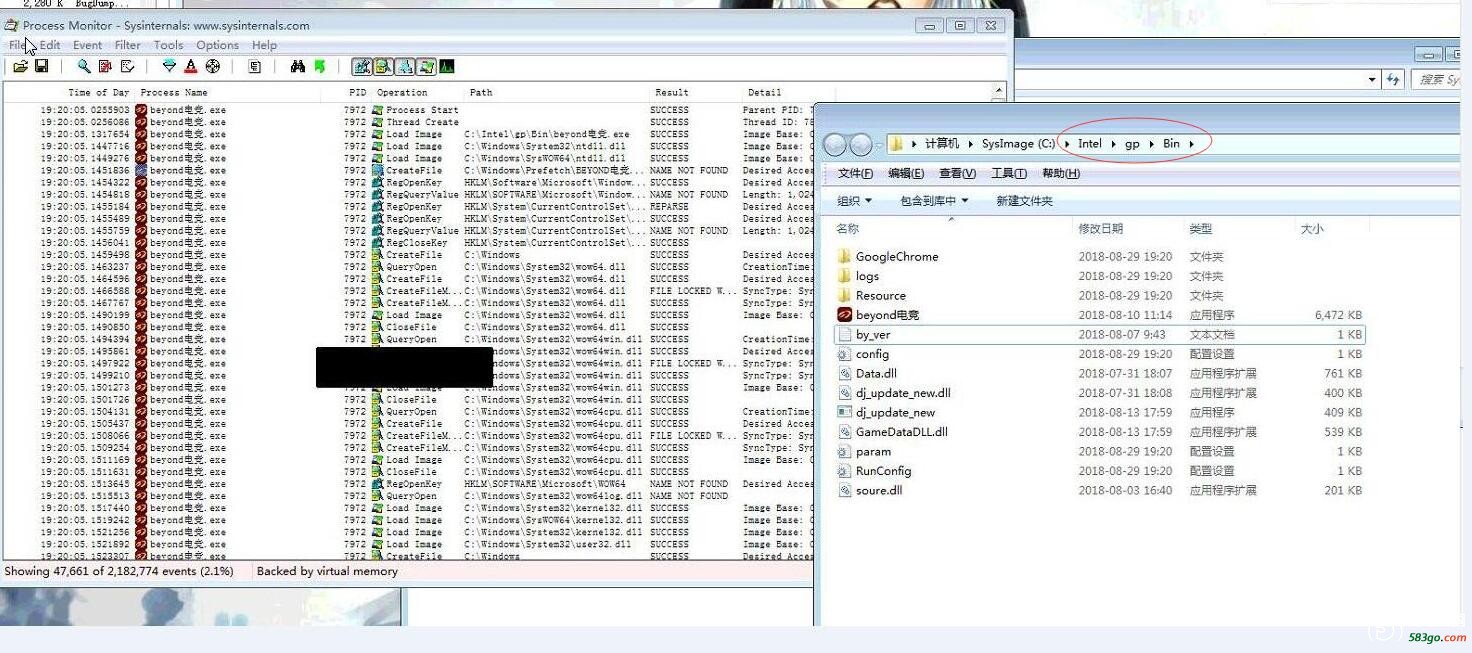Viewport: 1472px width, 653px height.
Task: Click the green Jump To Object icon
Action: (x=320, y=67)
